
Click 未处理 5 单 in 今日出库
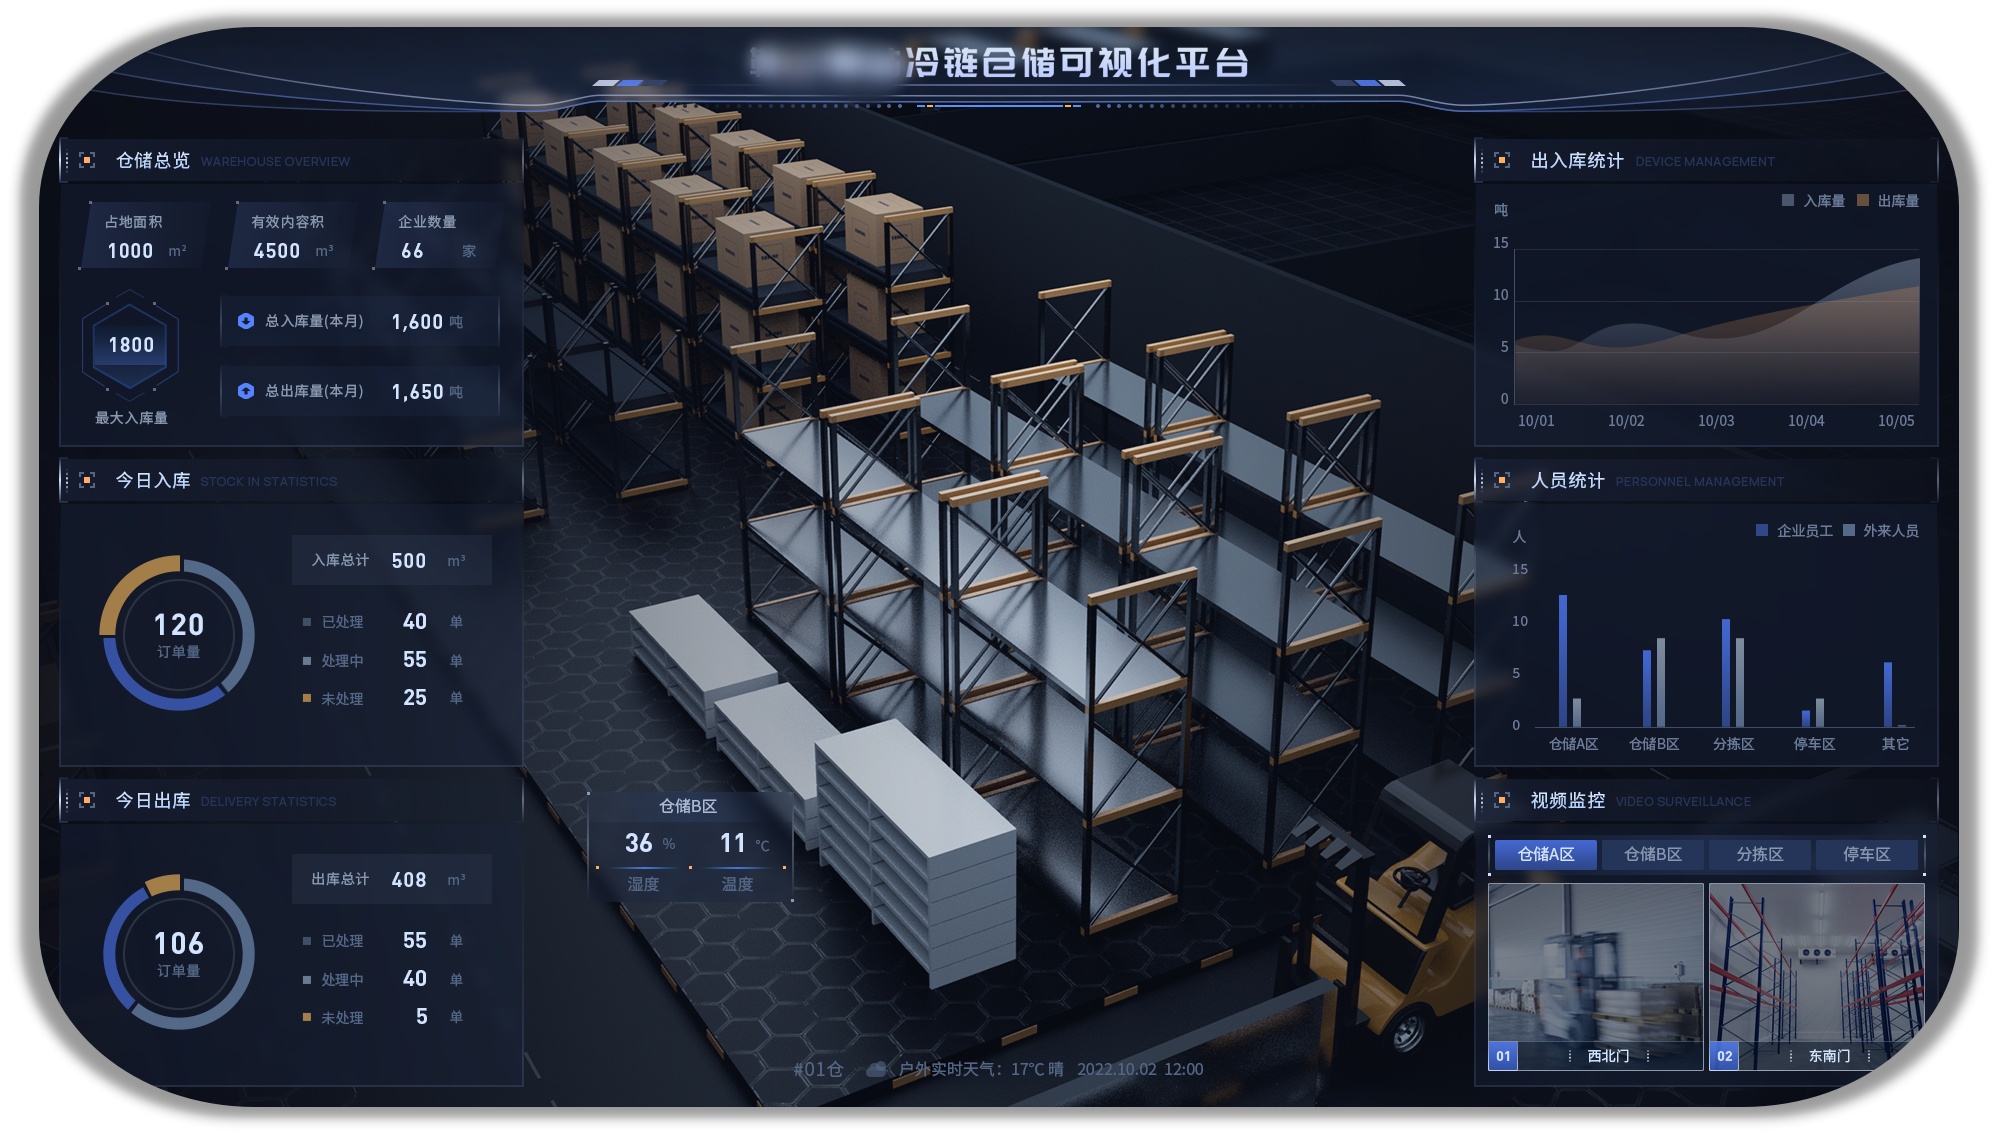coord(383,1017)
